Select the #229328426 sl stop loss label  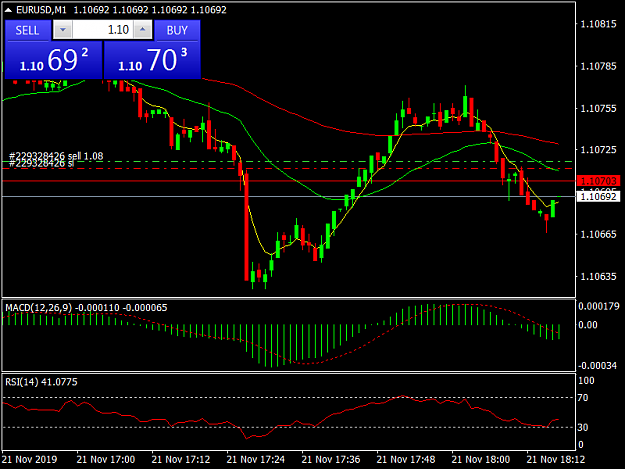pyautogui.click(x=41, y=164)
